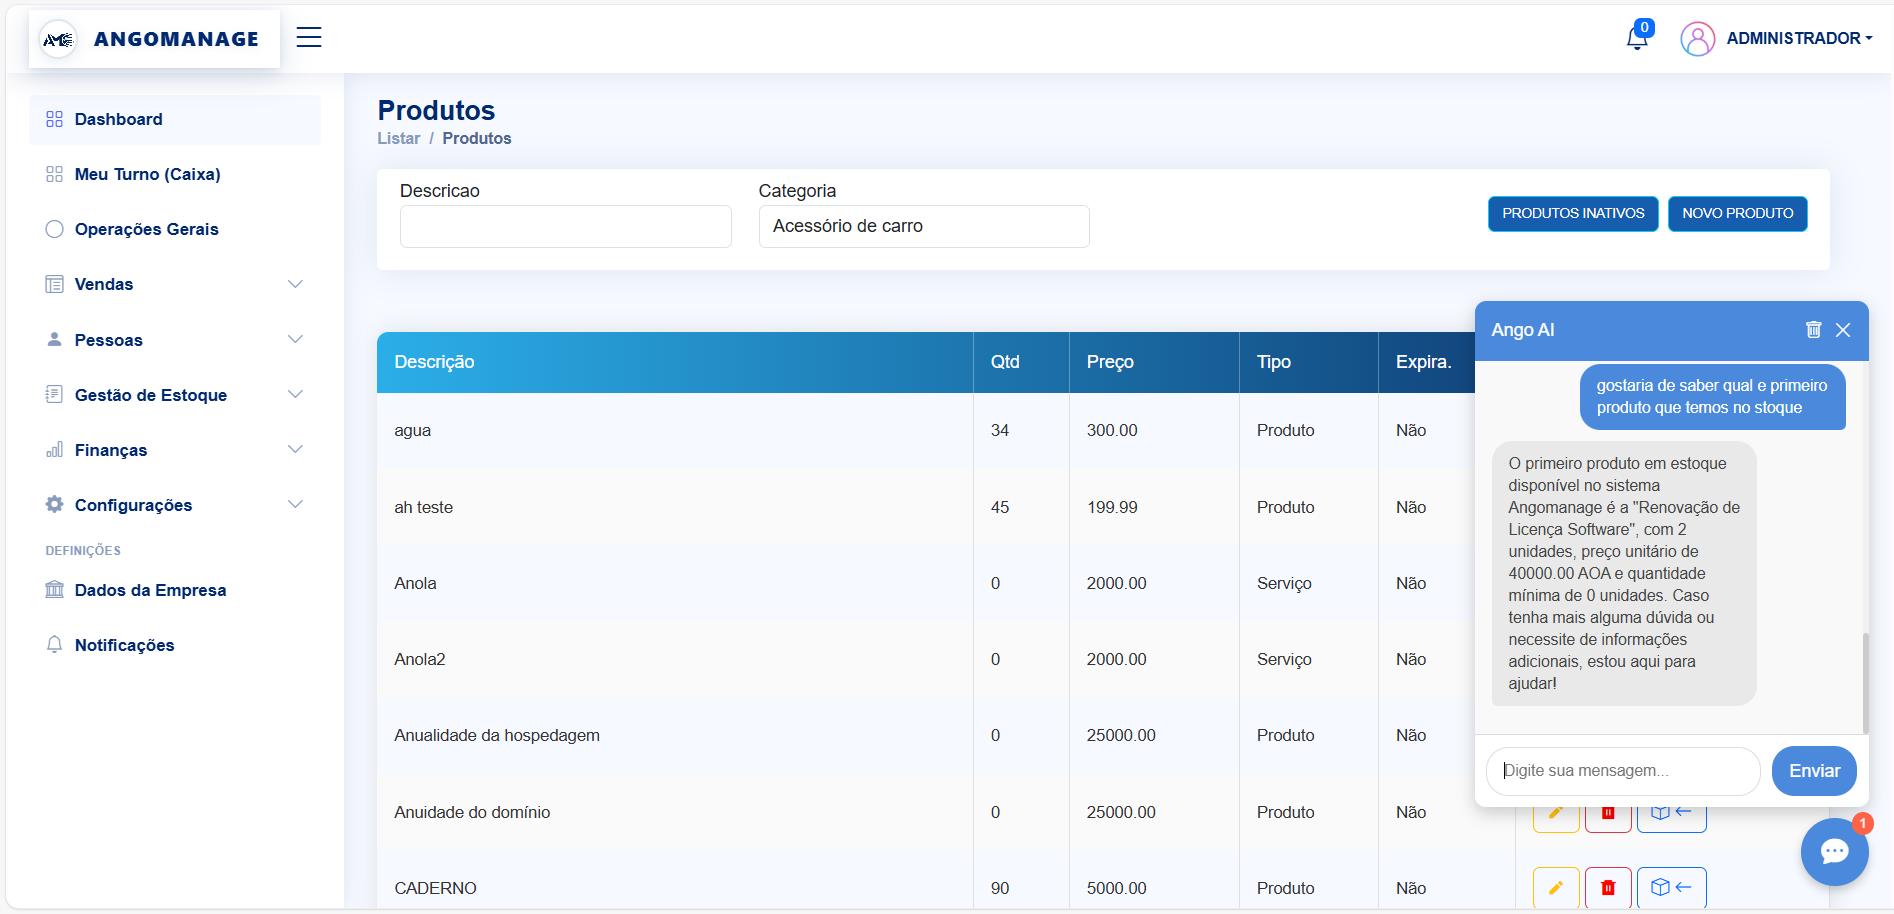
Task: Expand the Vendas menu
Action: point(174,284)
